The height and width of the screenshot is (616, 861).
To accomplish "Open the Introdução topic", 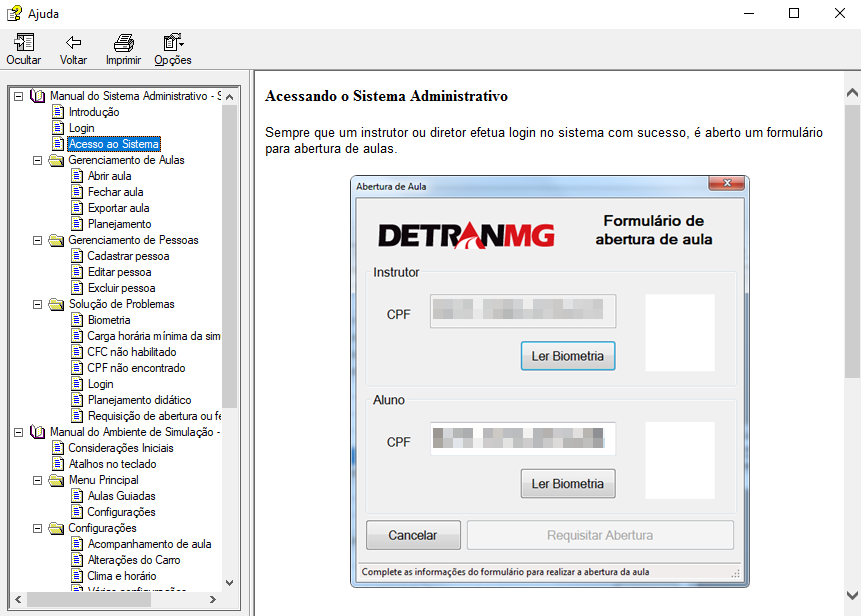I will click(x=93, y=112).
